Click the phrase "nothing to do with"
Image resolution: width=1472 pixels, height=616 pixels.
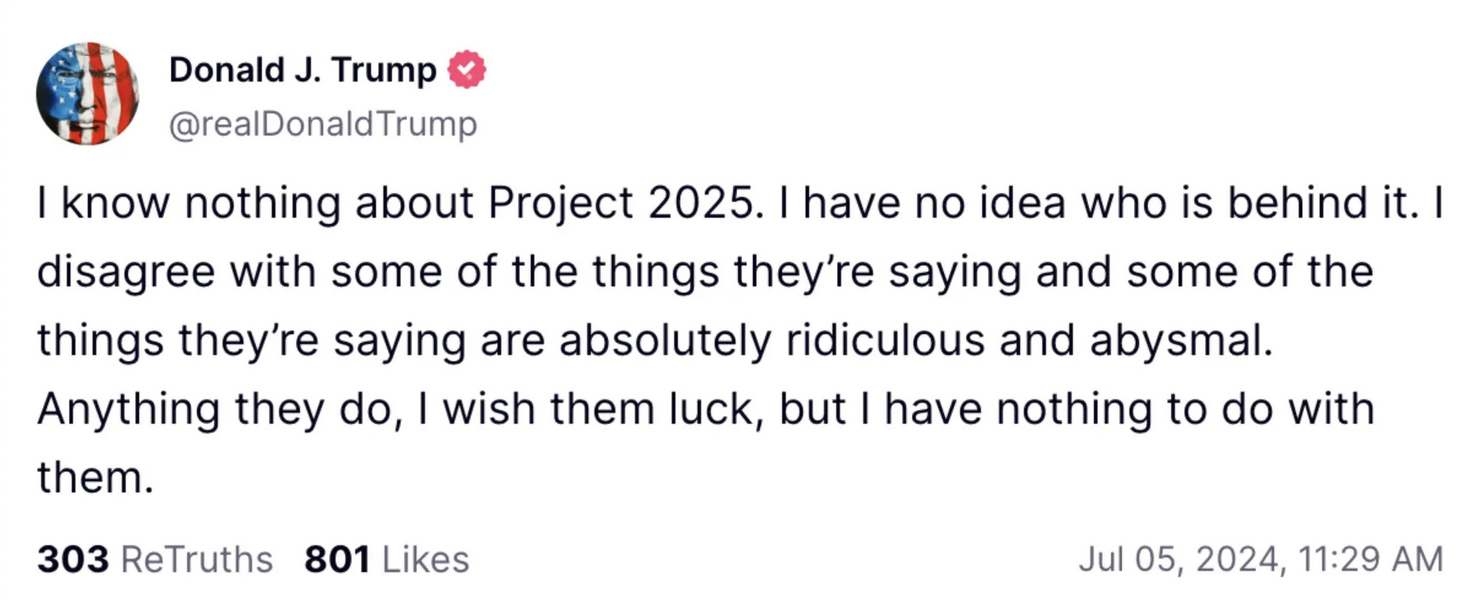point(1140,409)
